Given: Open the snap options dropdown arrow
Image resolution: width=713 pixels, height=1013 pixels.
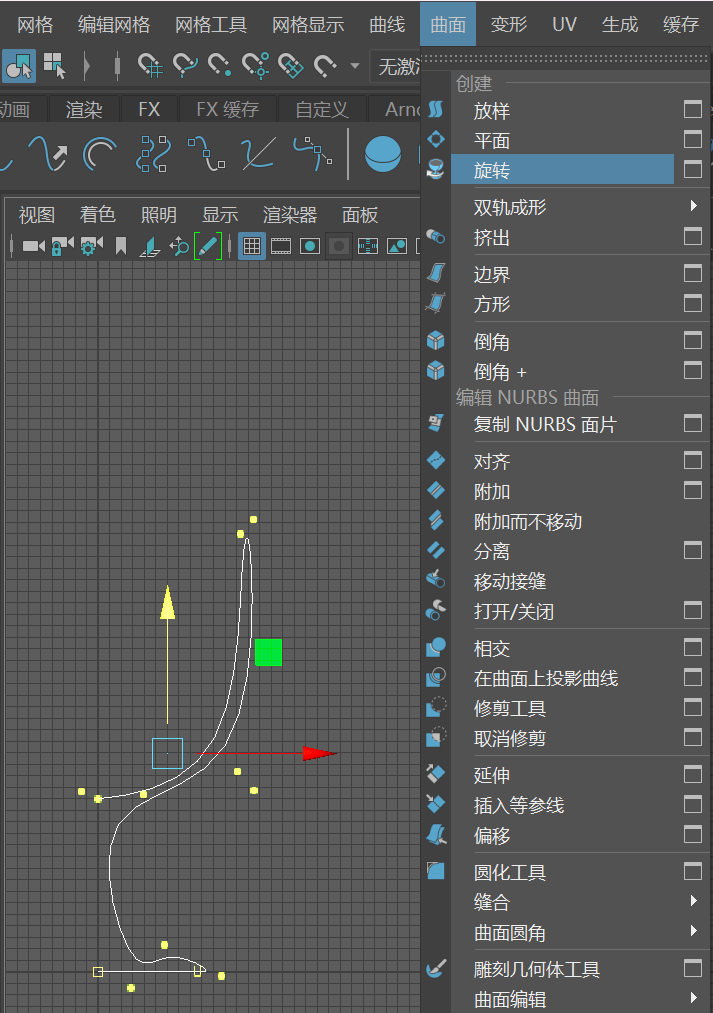Looking at the screenshot, I should click(x=354, y=67).
